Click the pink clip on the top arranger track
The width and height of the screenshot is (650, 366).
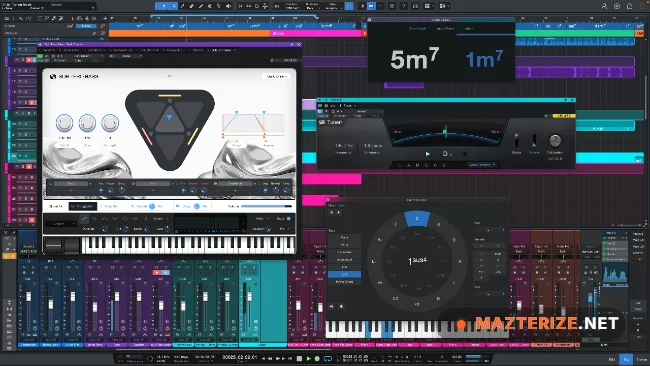[x=316, y=33]
